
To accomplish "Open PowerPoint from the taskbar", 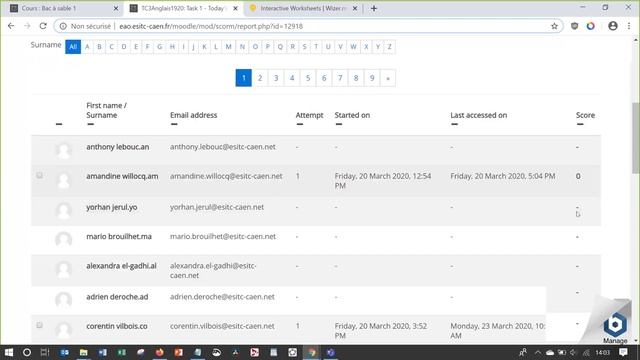I will (x=178, y=352).
